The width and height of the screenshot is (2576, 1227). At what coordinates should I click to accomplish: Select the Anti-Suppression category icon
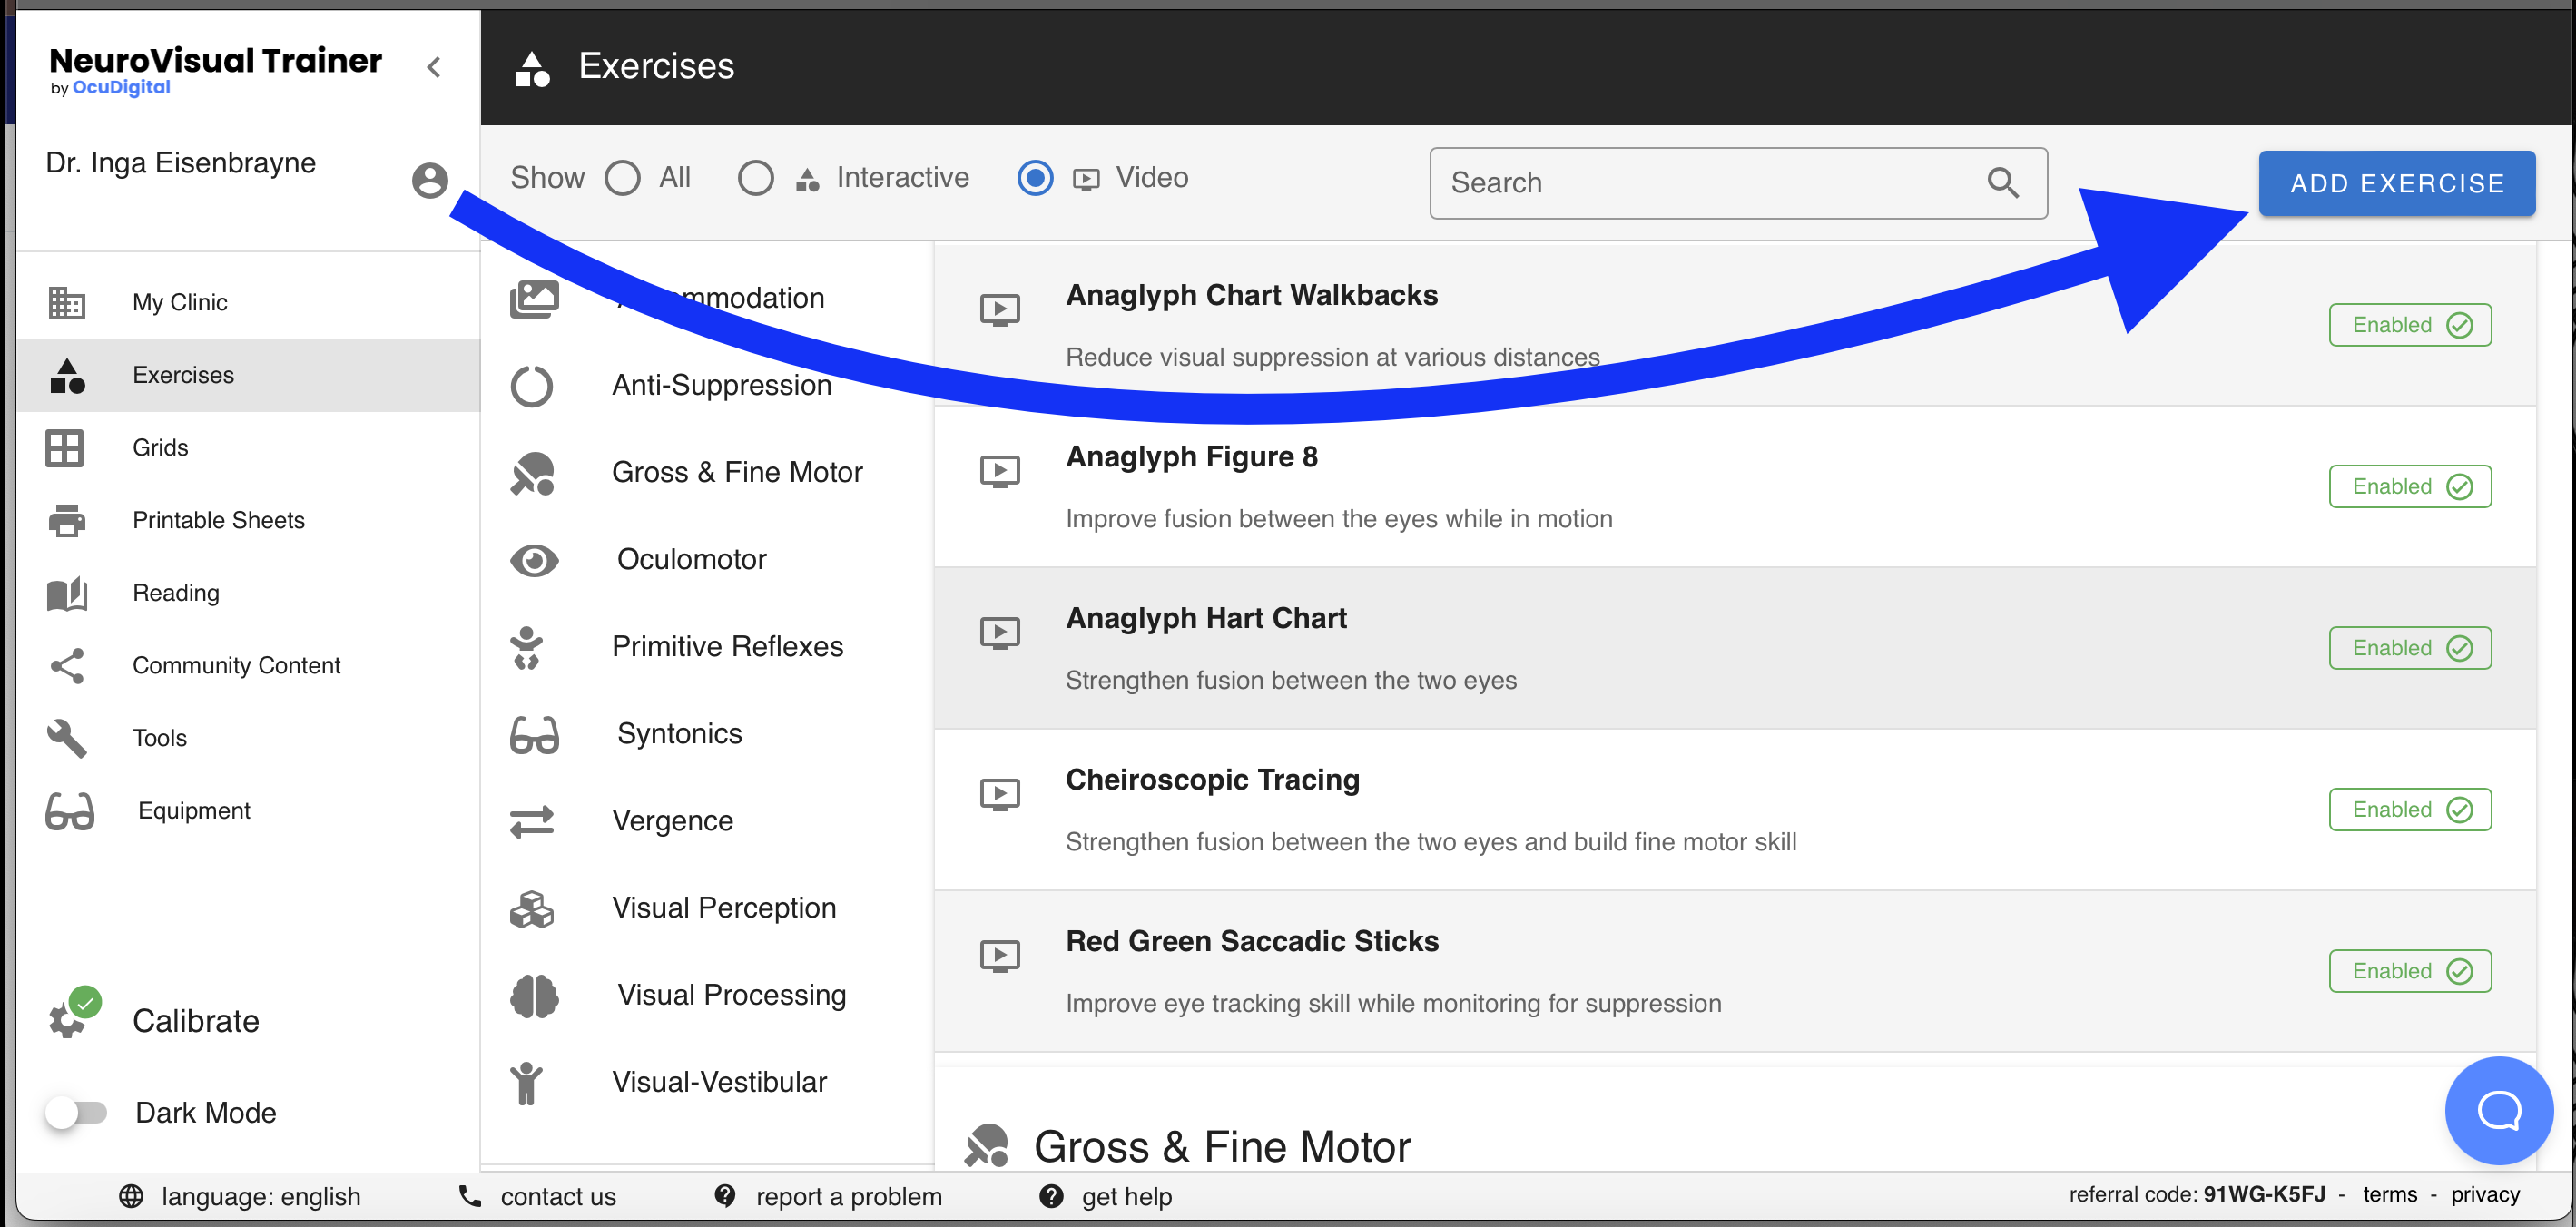[532, 386]
